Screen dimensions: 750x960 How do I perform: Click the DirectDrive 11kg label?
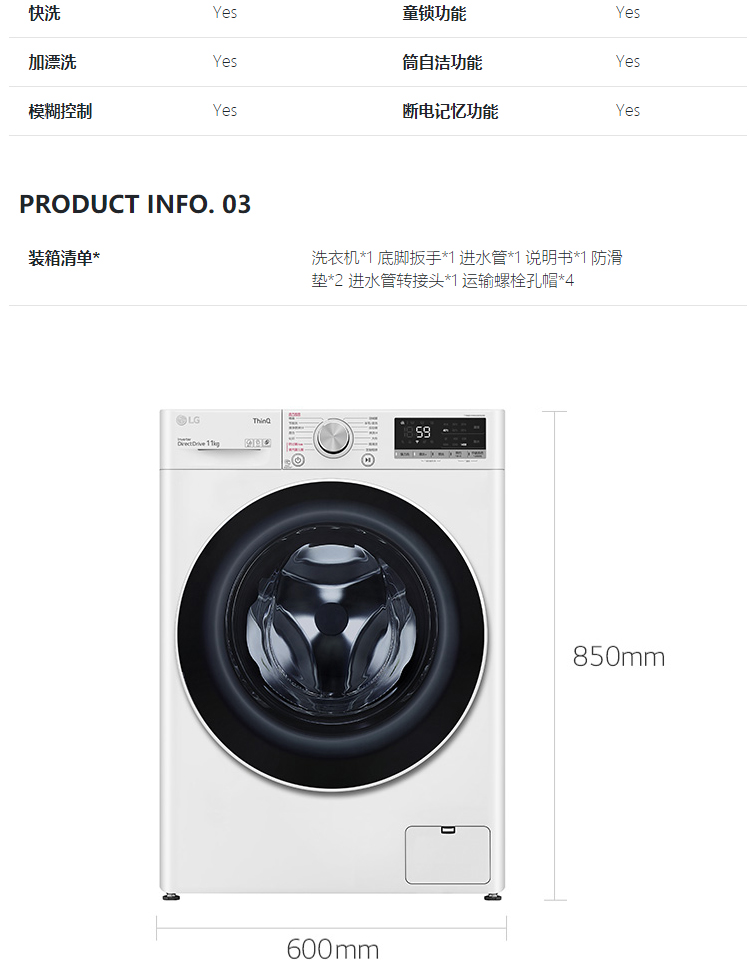click(x=198, y=442)
